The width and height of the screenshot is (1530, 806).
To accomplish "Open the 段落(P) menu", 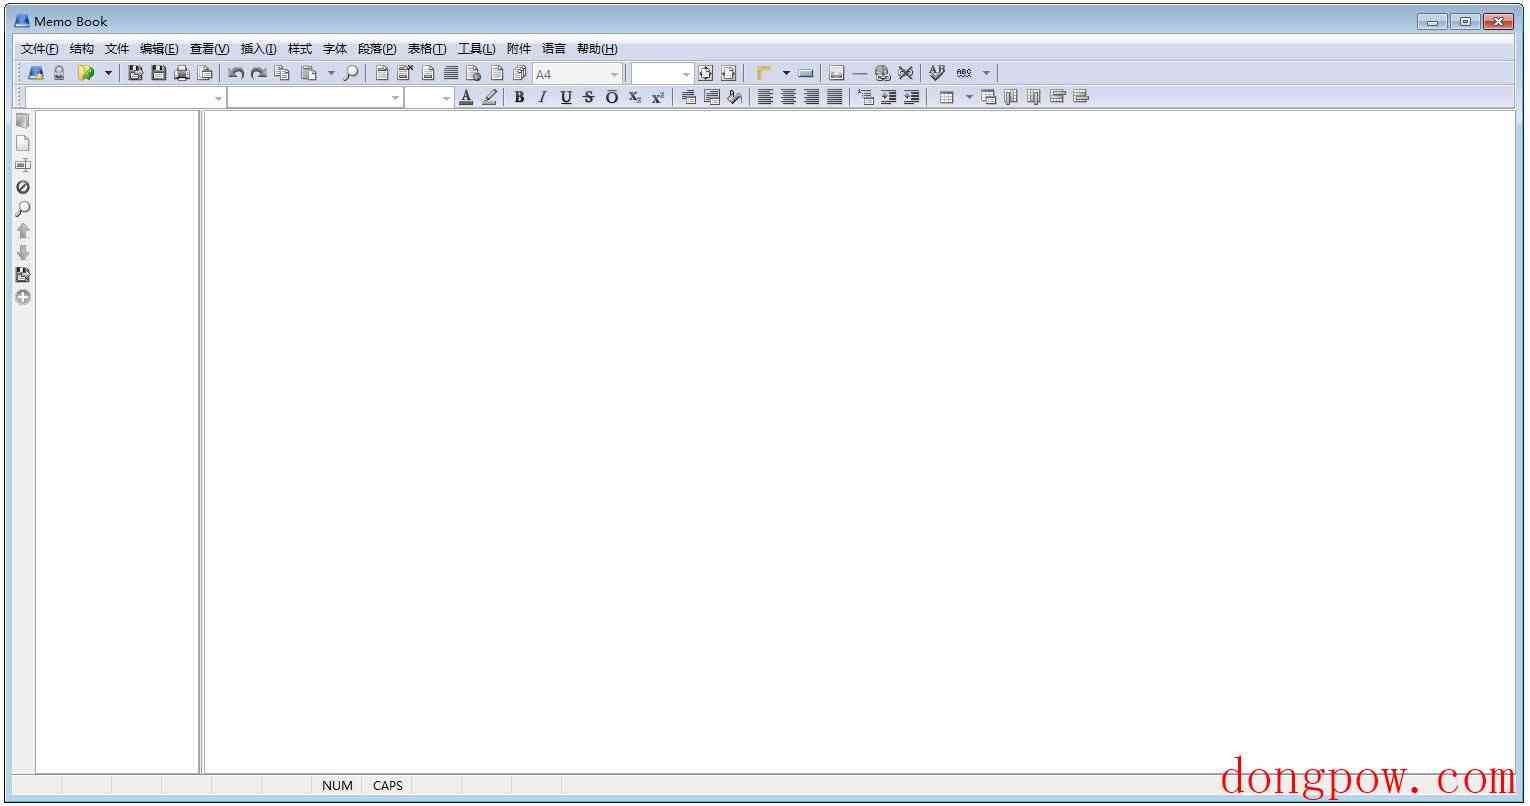I will point(377,49).
